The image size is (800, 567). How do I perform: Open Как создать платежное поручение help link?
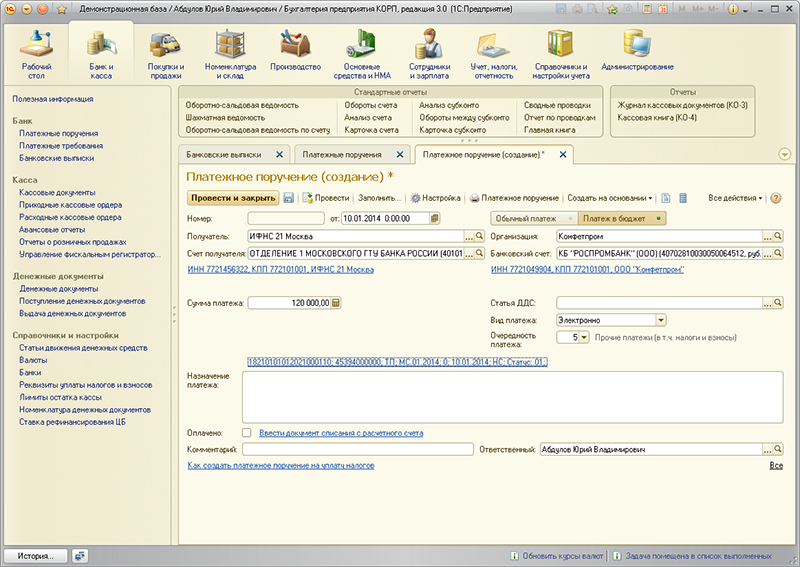pyautogui.click(x=281, y=465)
